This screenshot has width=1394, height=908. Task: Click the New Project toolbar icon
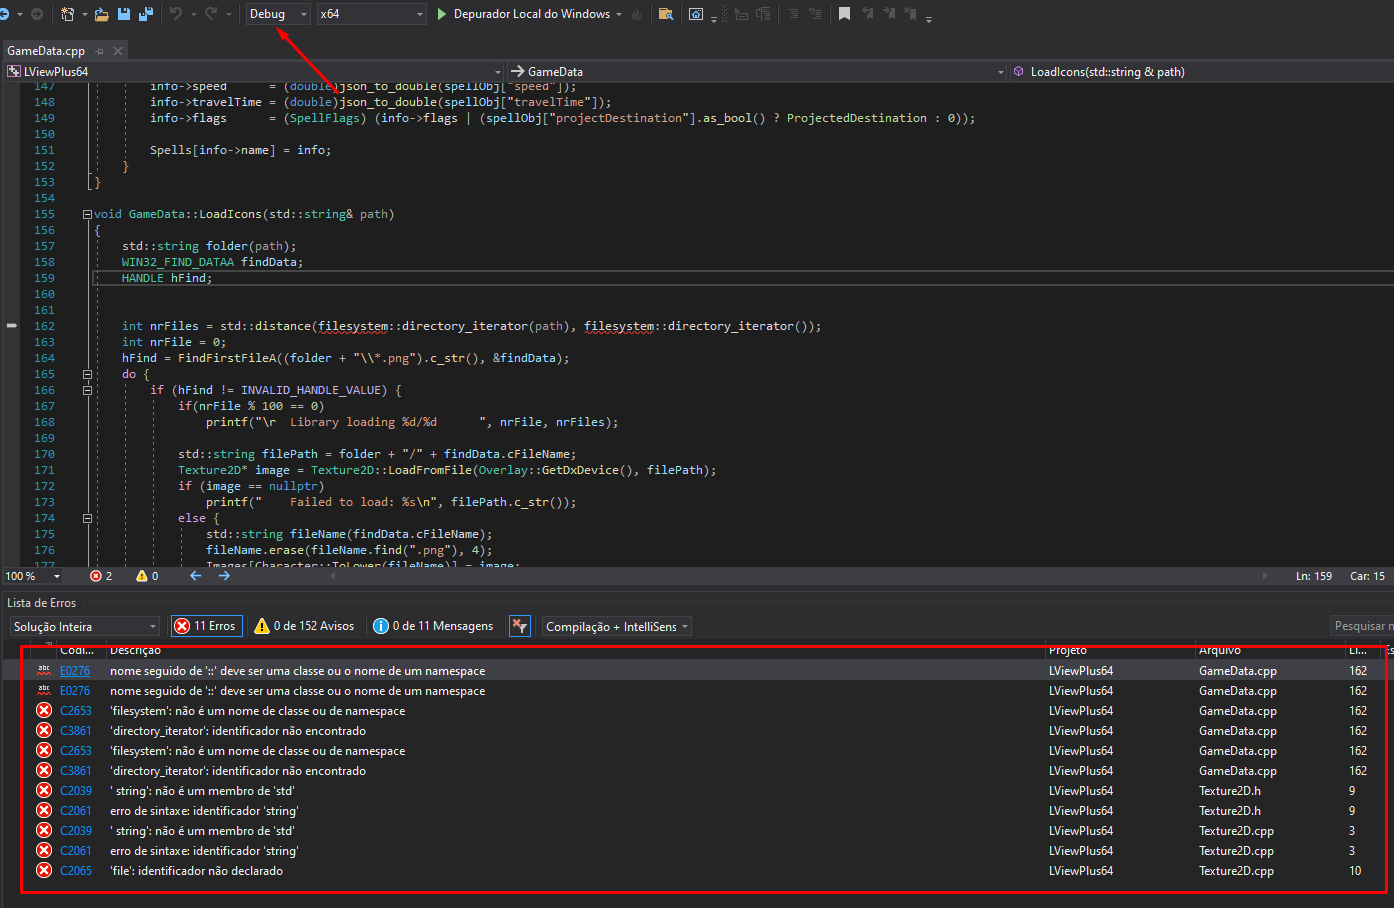tap(67, 14)
